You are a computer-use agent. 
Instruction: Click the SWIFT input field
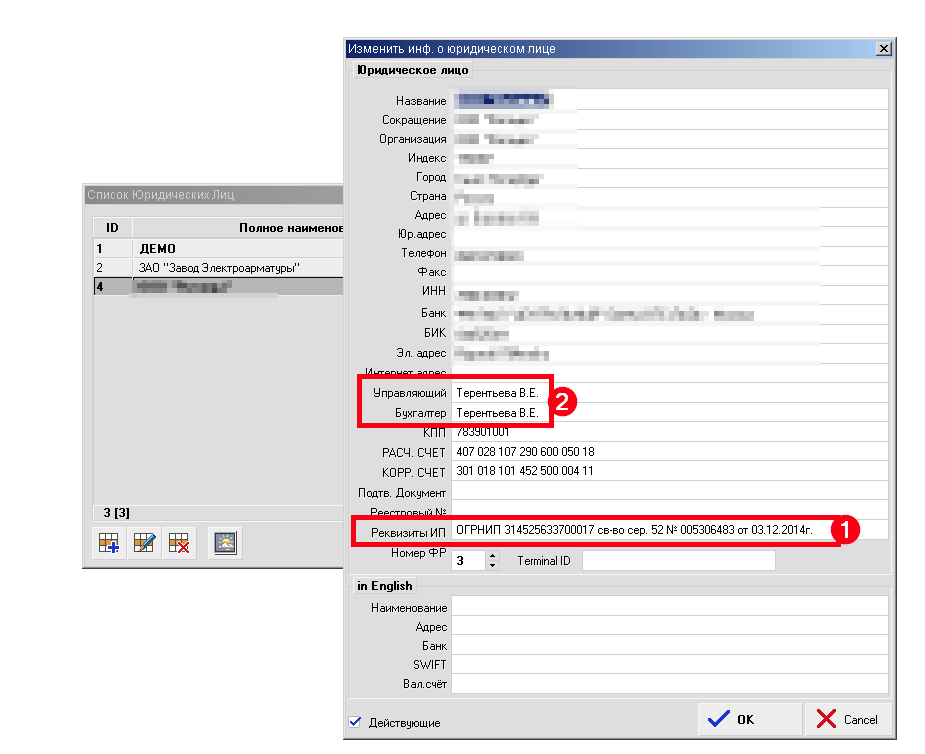(x=668, y=665)
